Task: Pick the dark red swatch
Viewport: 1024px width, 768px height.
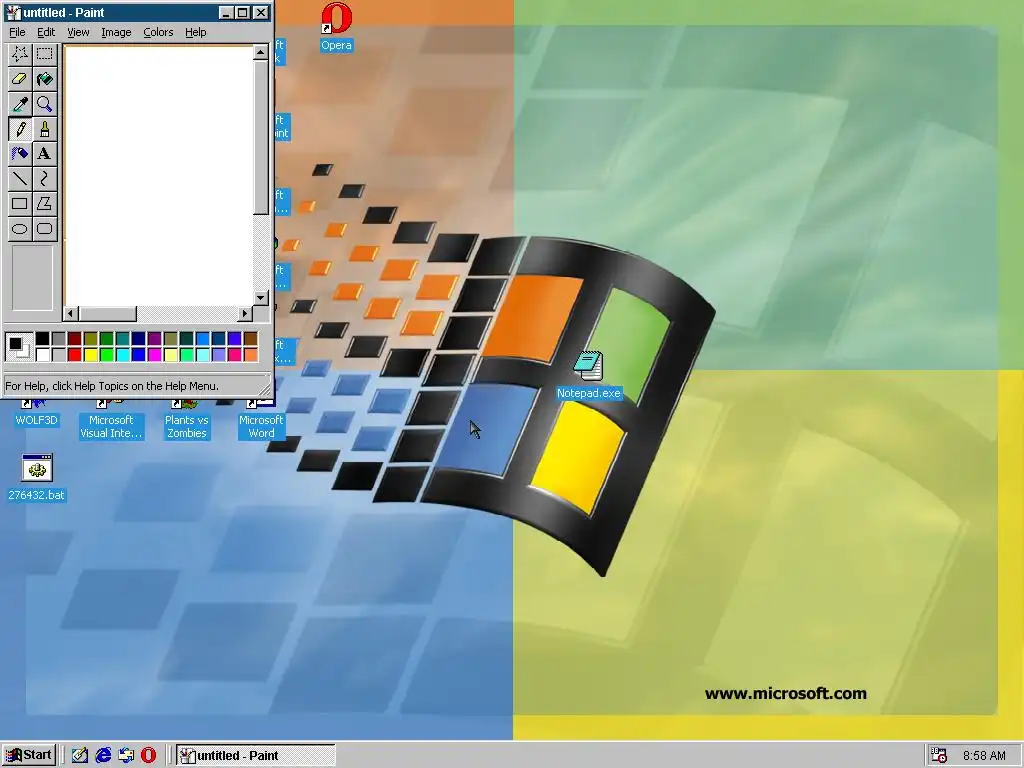Action: (x=74, y=338)
